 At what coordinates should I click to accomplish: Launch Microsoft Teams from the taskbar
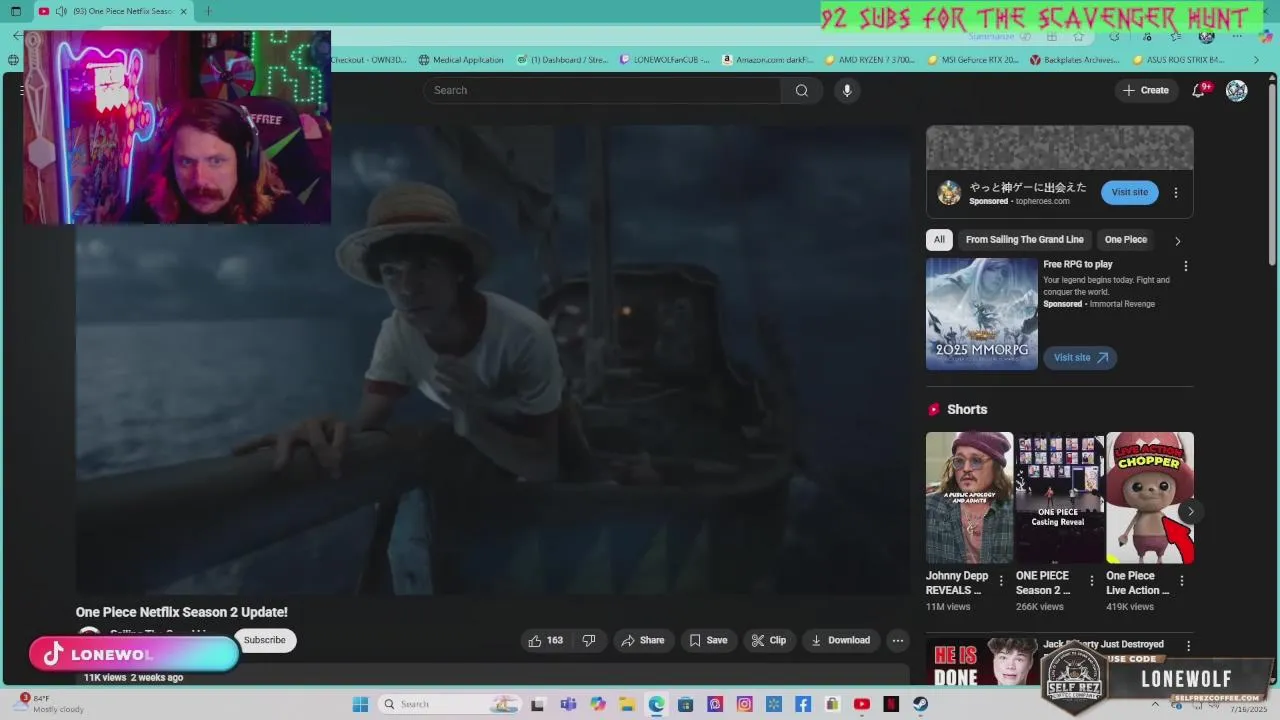pos(568,704)
